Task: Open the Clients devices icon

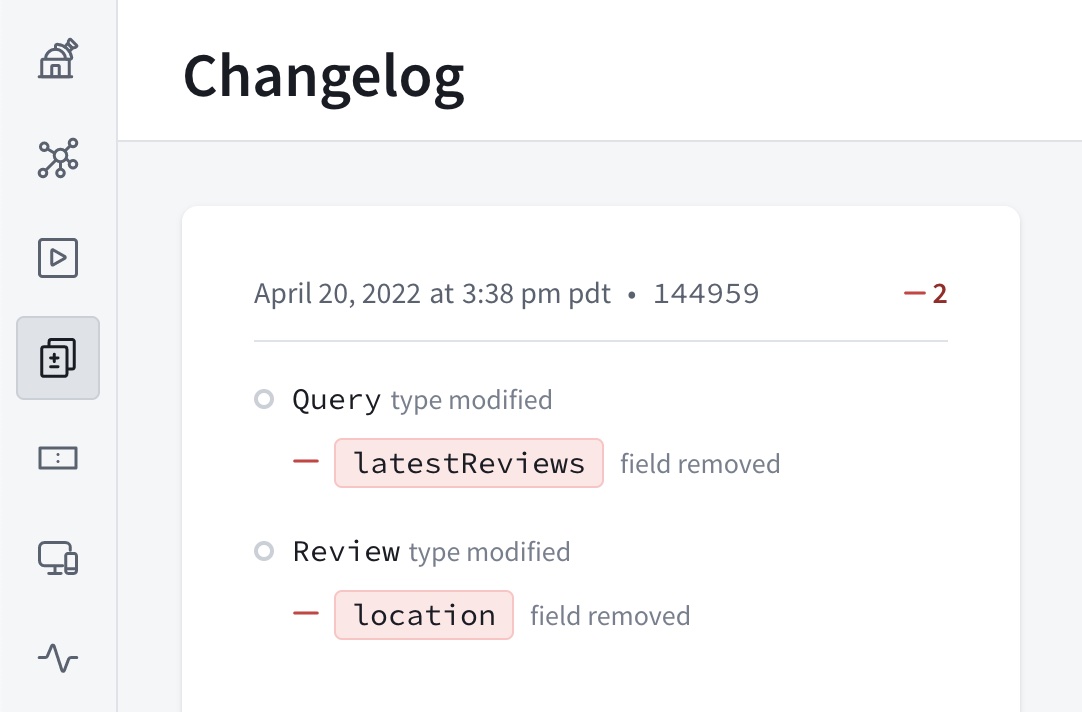Action: click(57, 558)
